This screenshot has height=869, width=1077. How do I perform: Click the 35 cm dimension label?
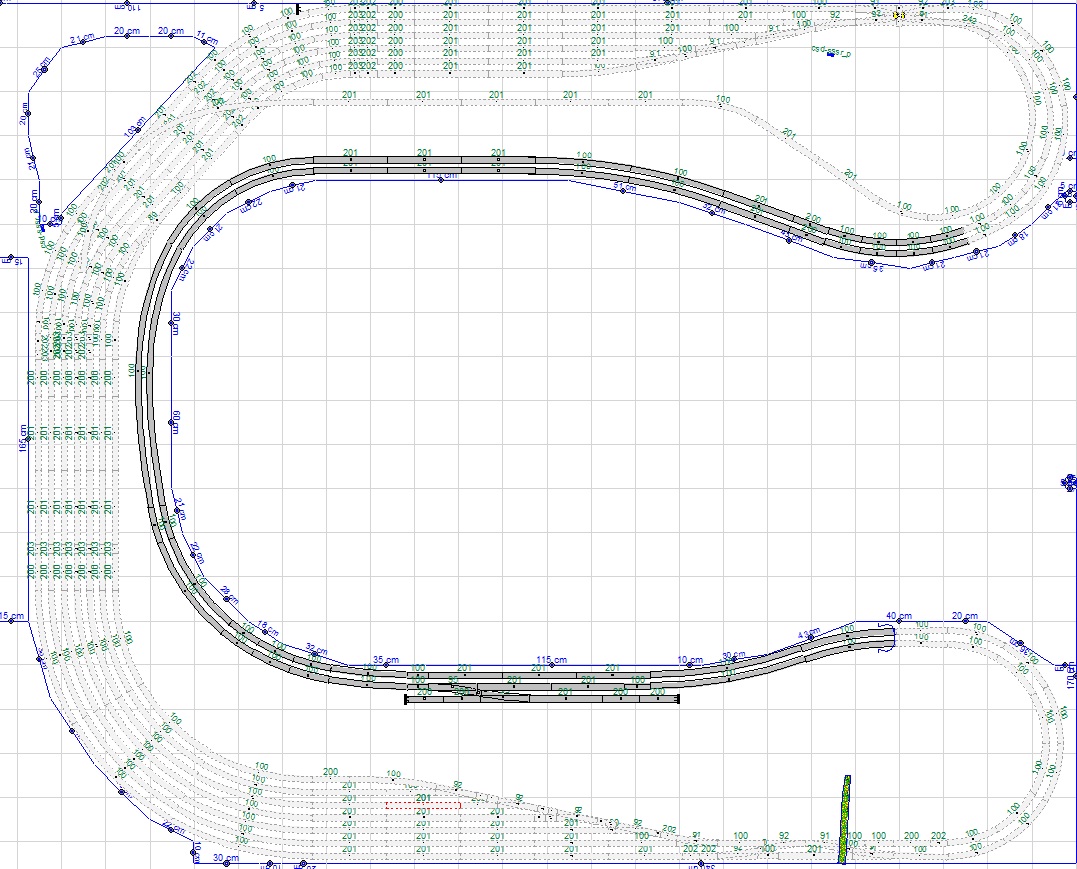[x=384, y=660]
